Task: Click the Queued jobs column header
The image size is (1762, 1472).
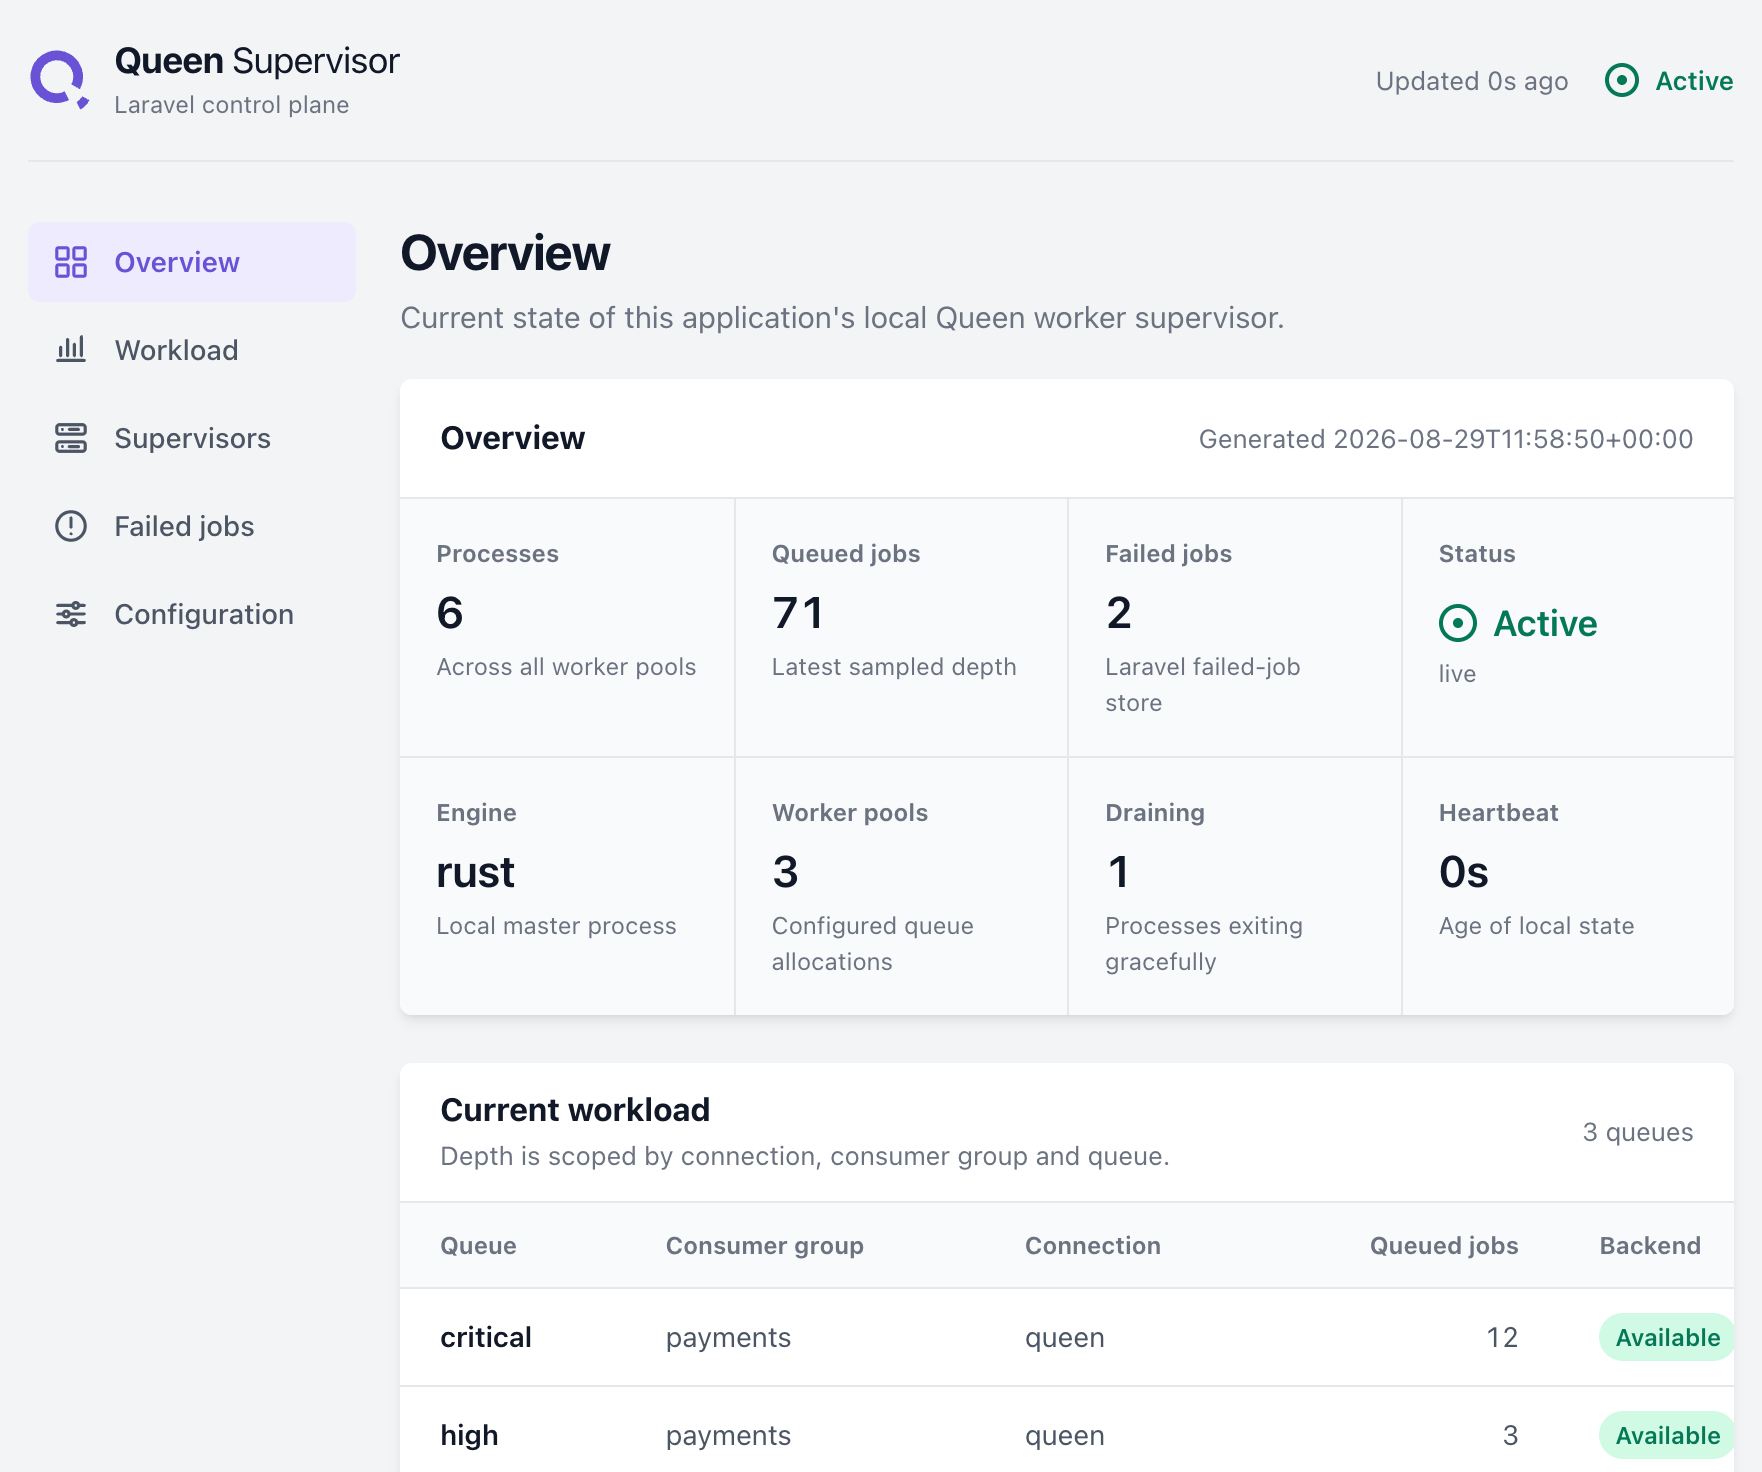Action: 1444,1246
